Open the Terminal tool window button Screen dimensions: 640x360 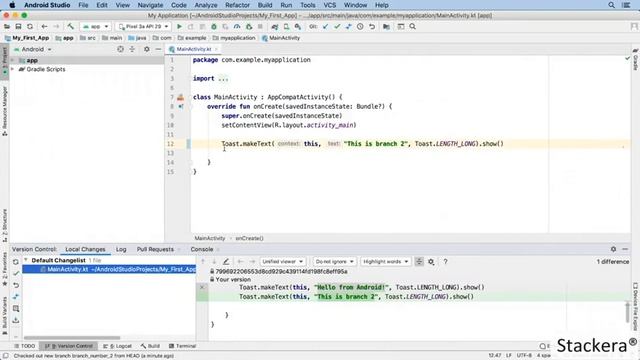[182, 346]
